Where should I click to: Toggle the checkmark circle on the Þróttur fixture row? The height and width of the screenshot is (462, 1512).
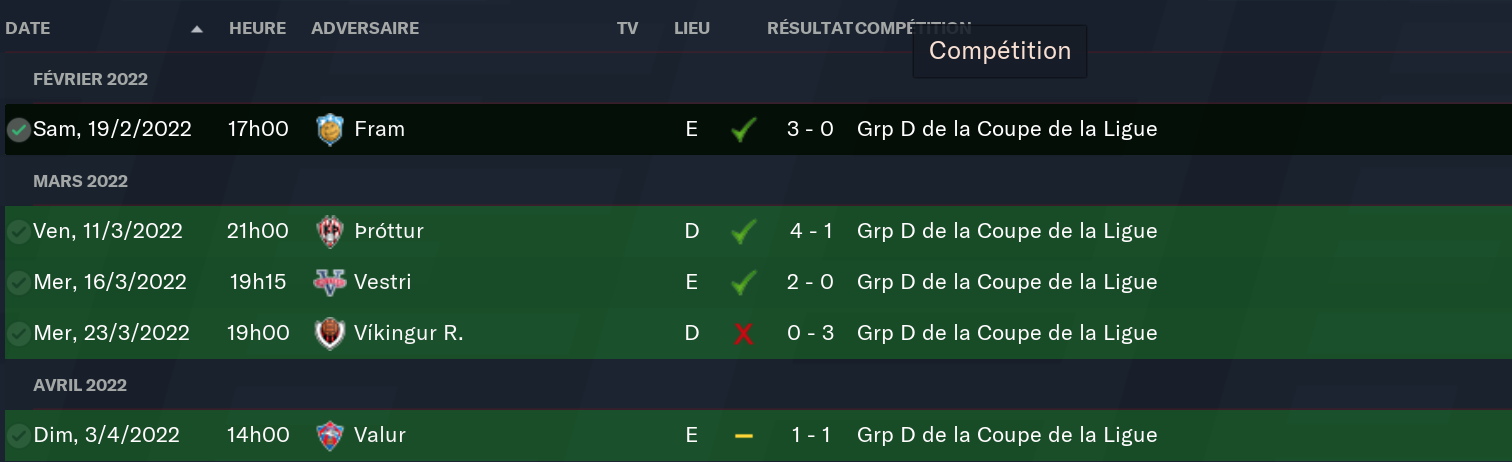[x=18, y=232]
